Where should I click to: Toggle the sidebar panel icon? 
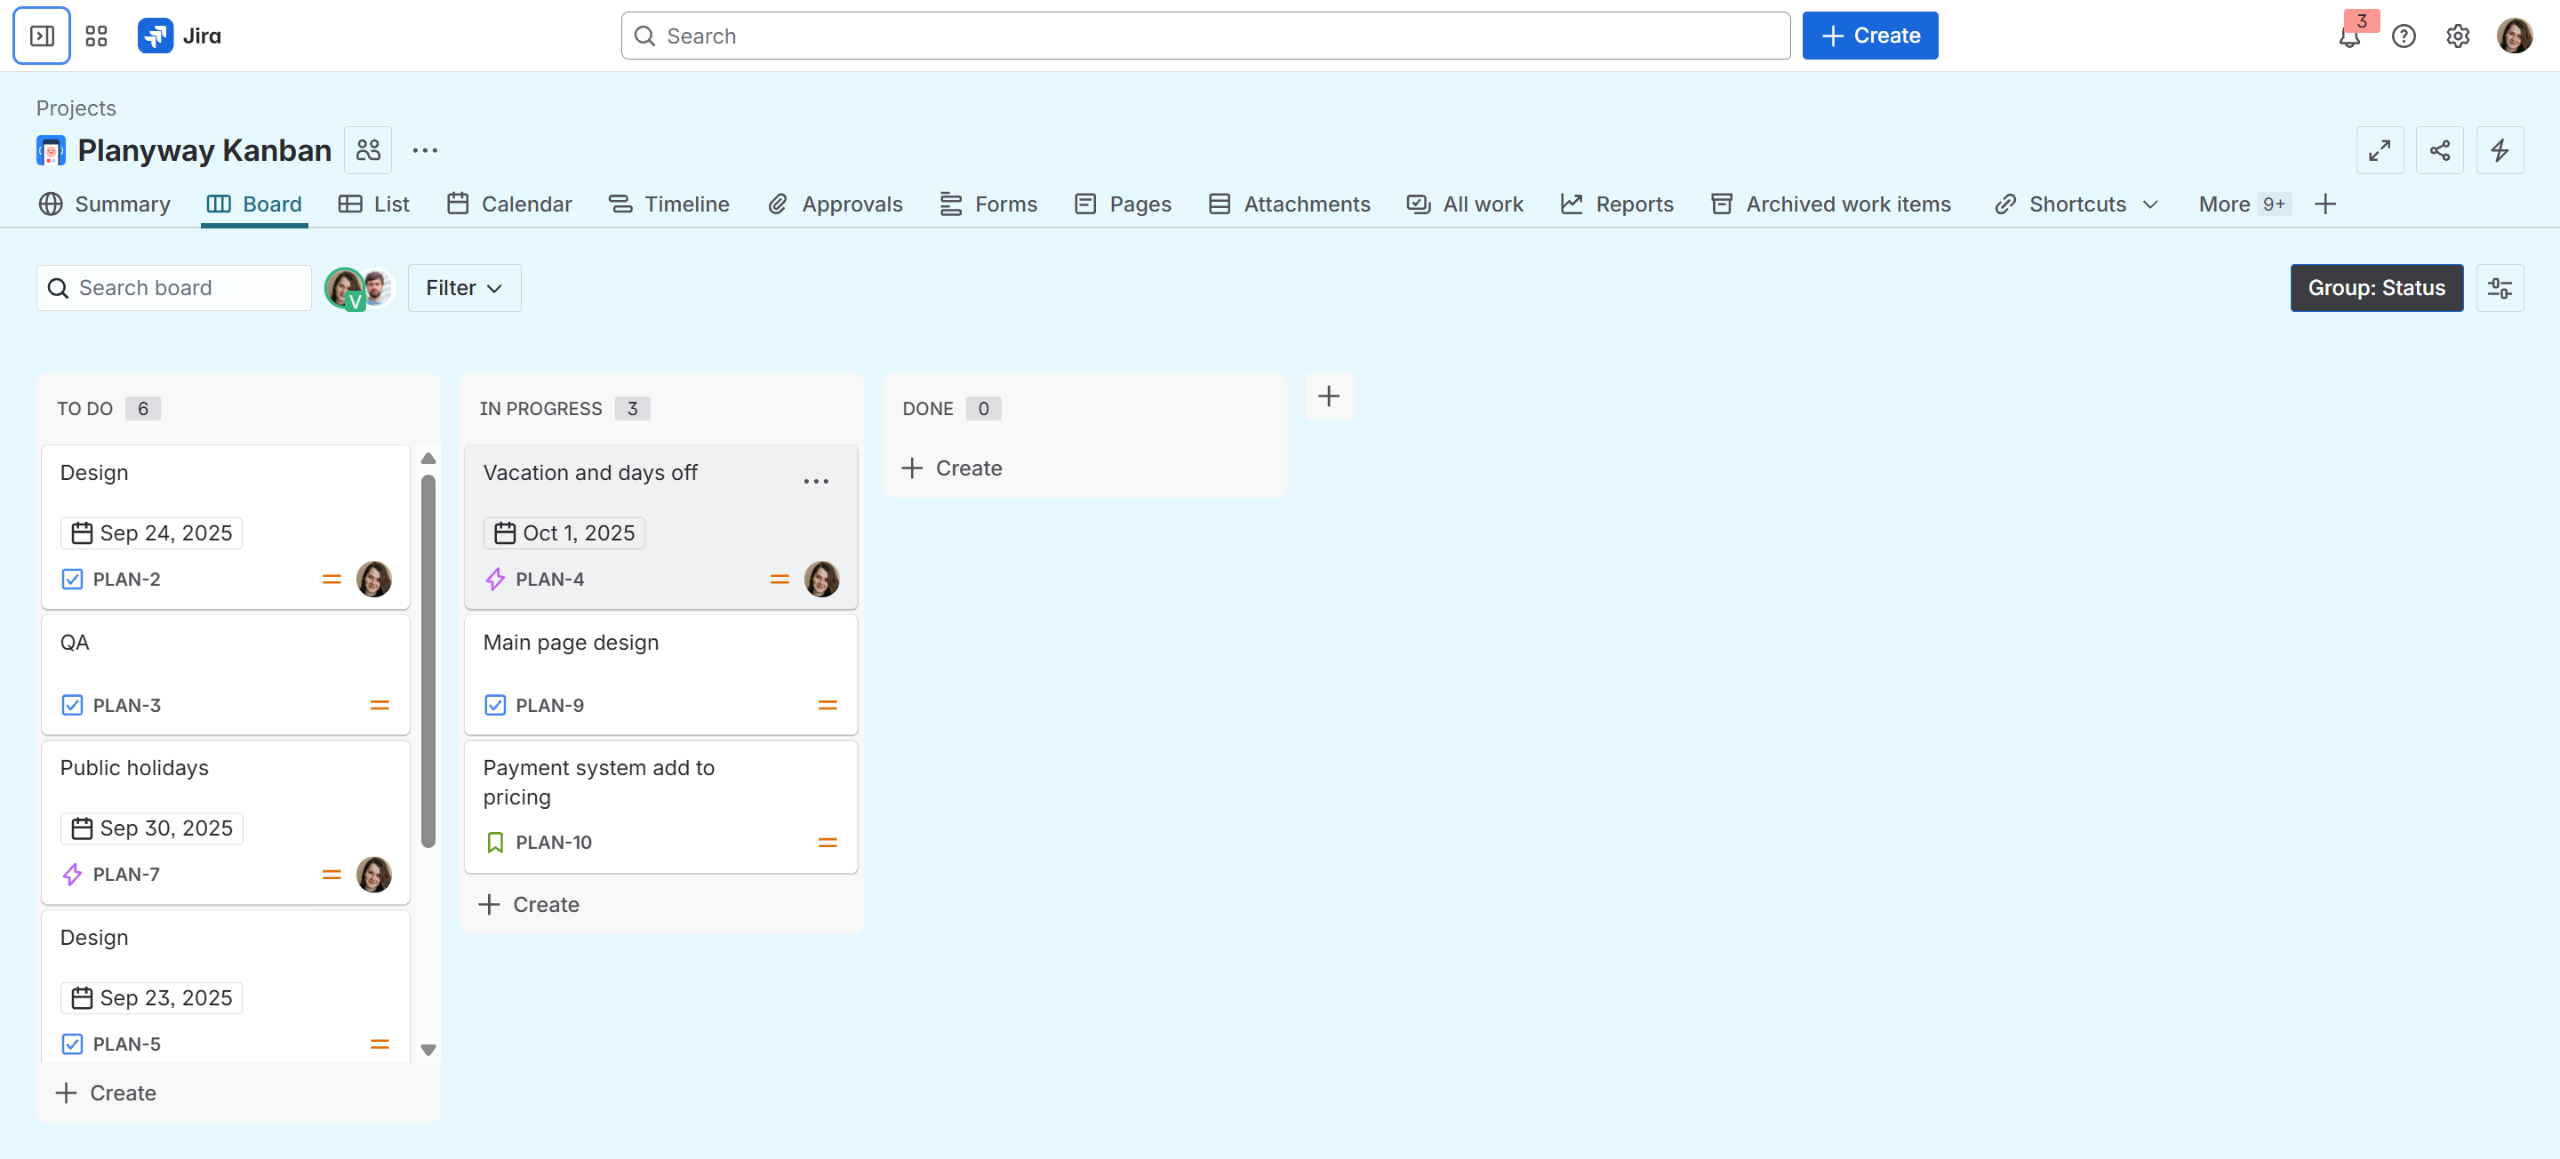click(42, 36)
